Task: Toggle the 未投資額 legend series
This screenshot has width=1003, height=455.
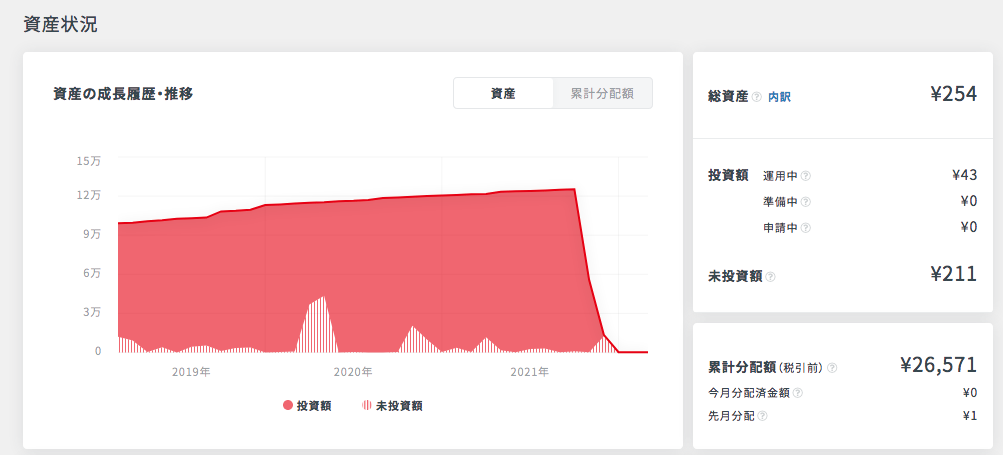Action: coord(392,406)
